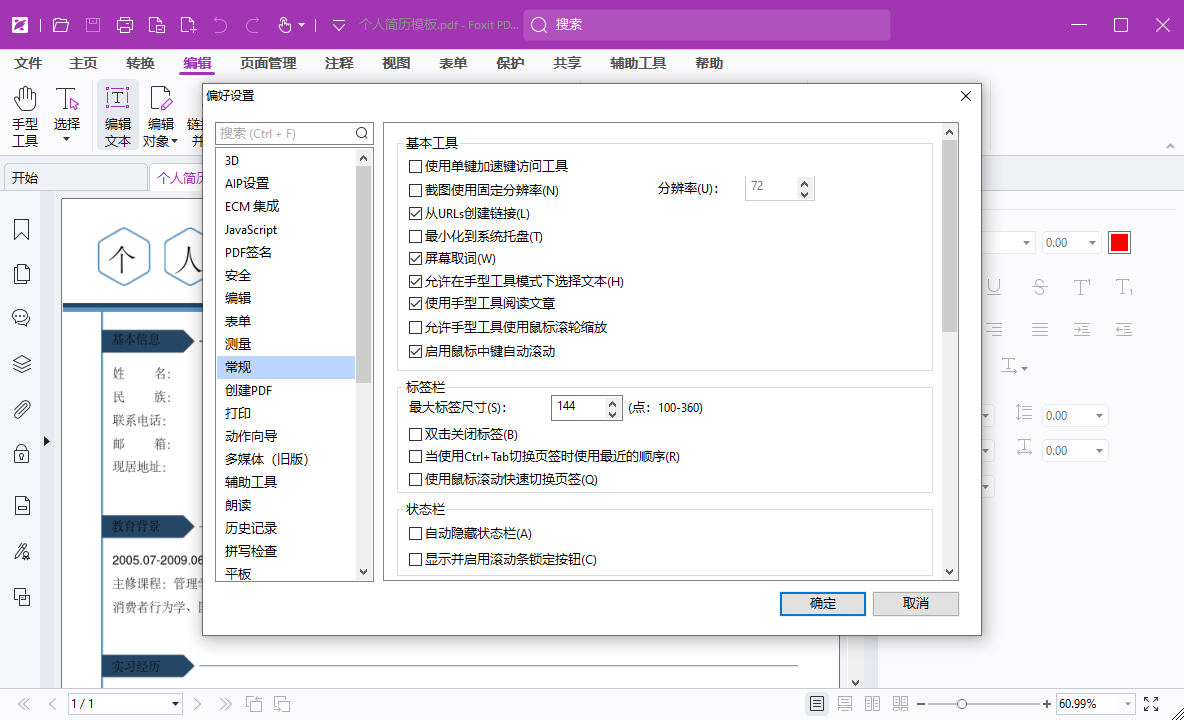The width and height of the screenshot is (1184, 720).
Task: Open the Layers panel icon
Action: pyautogui.click(x=21, y=364)
